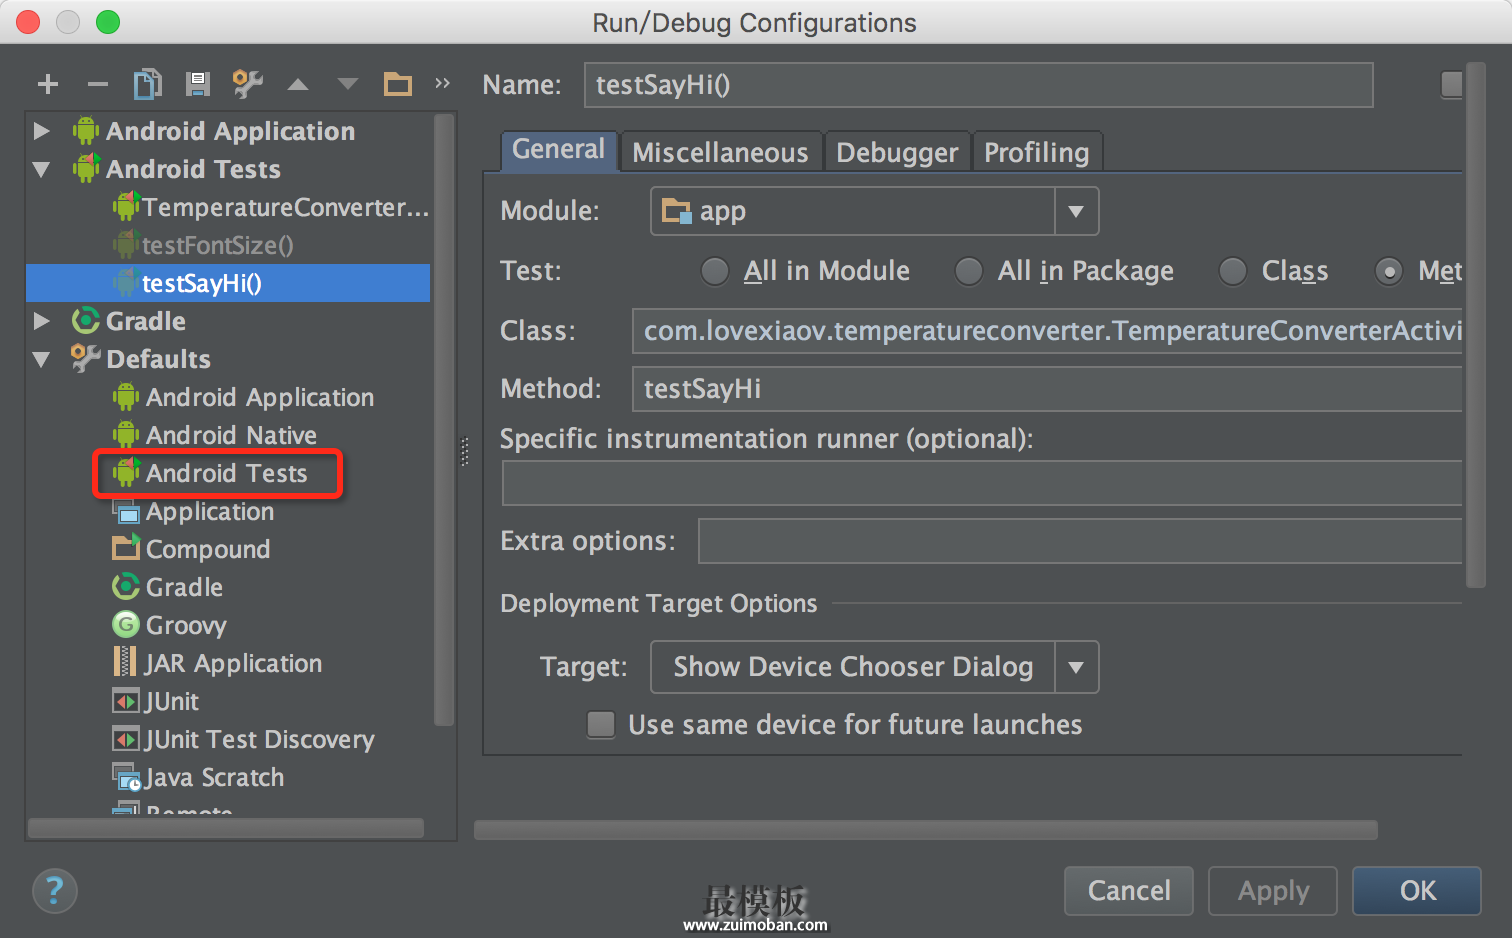Viewport: 1512px width, 938px height.
Task: Click right panel vertical scrollbar
Action: coord(1476,325)
